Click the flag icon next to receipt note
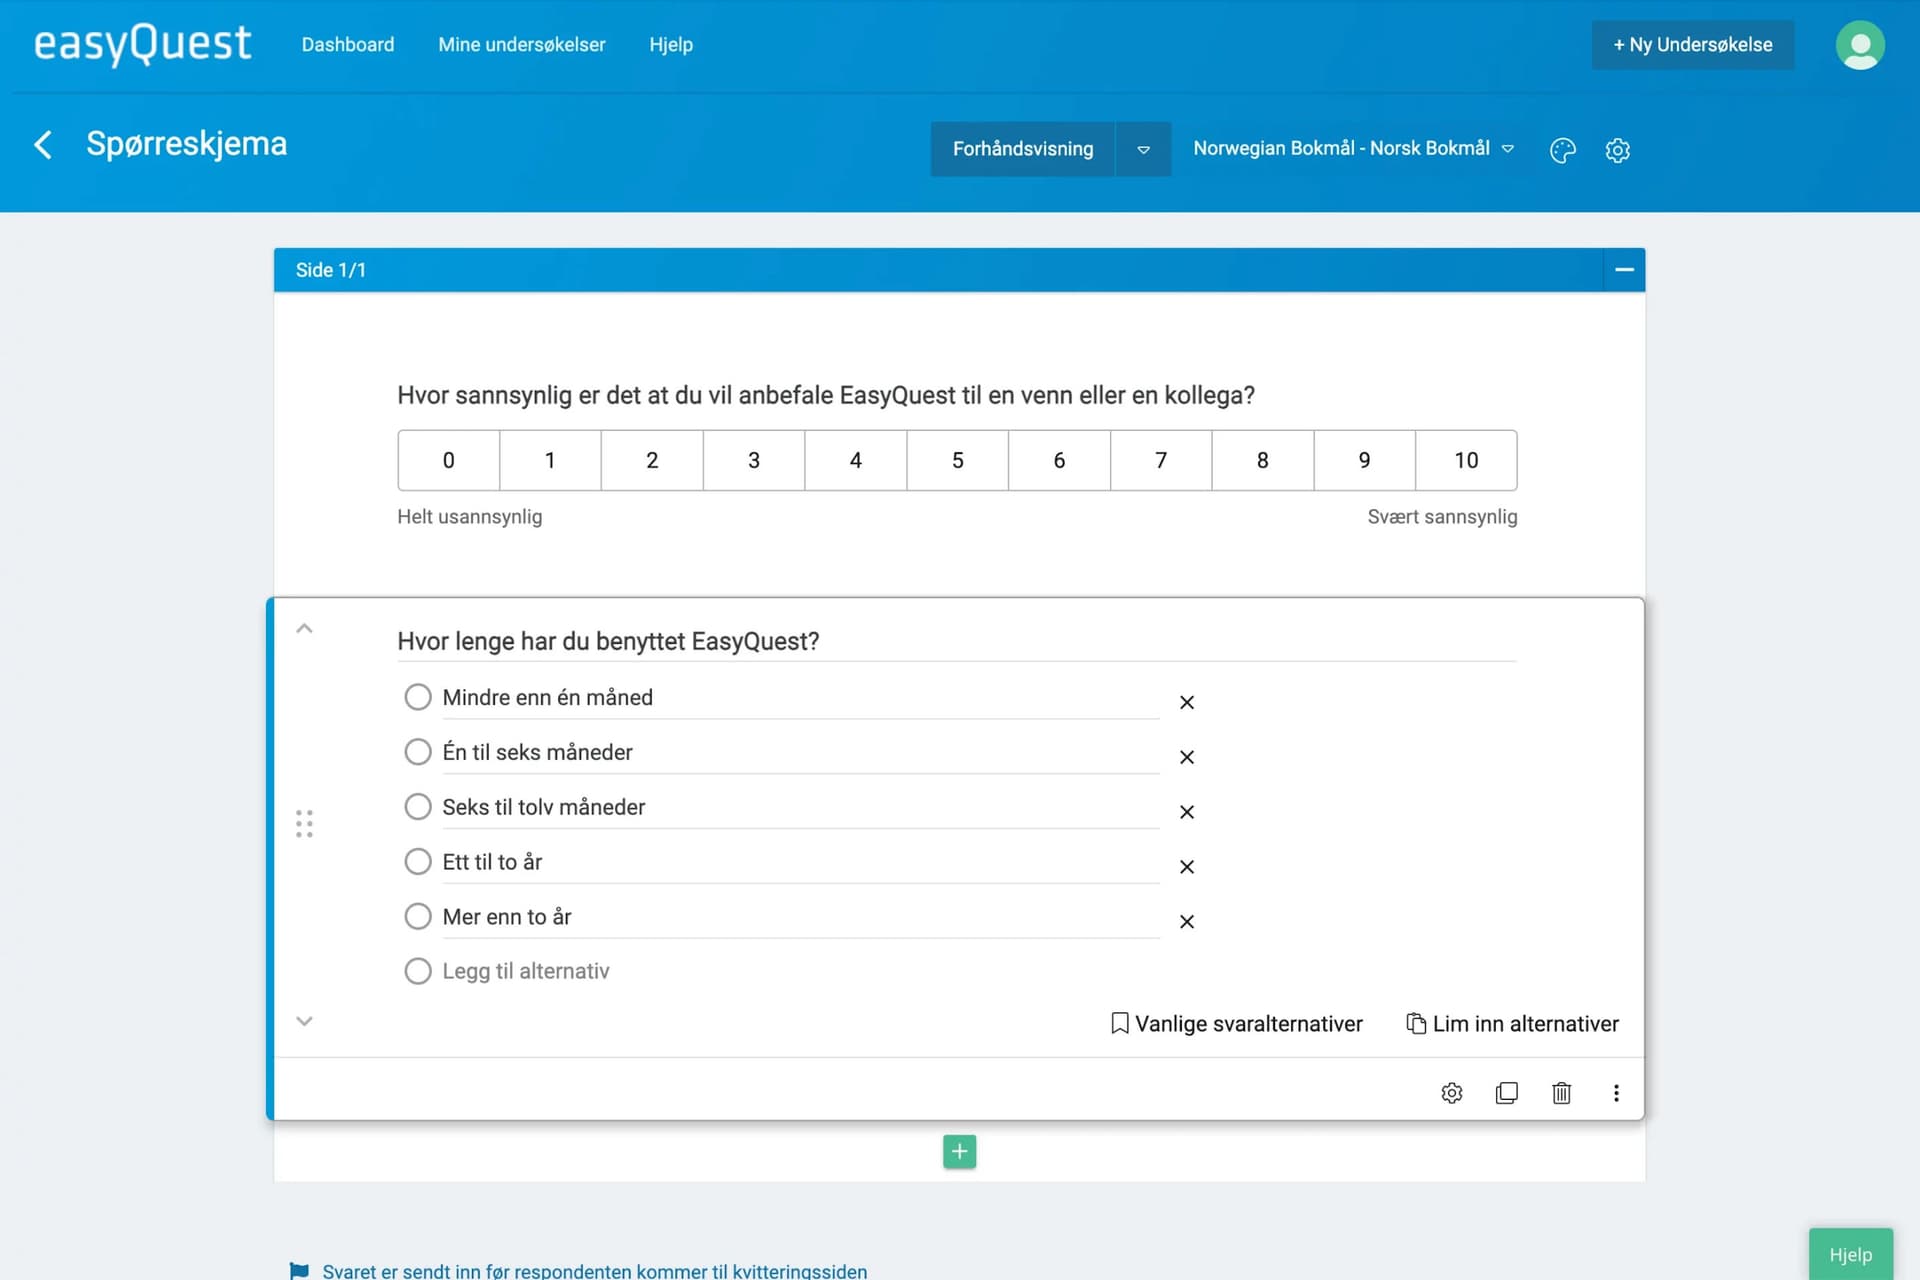This screenshot has height=1280, width=1920. coord(299,1271)
